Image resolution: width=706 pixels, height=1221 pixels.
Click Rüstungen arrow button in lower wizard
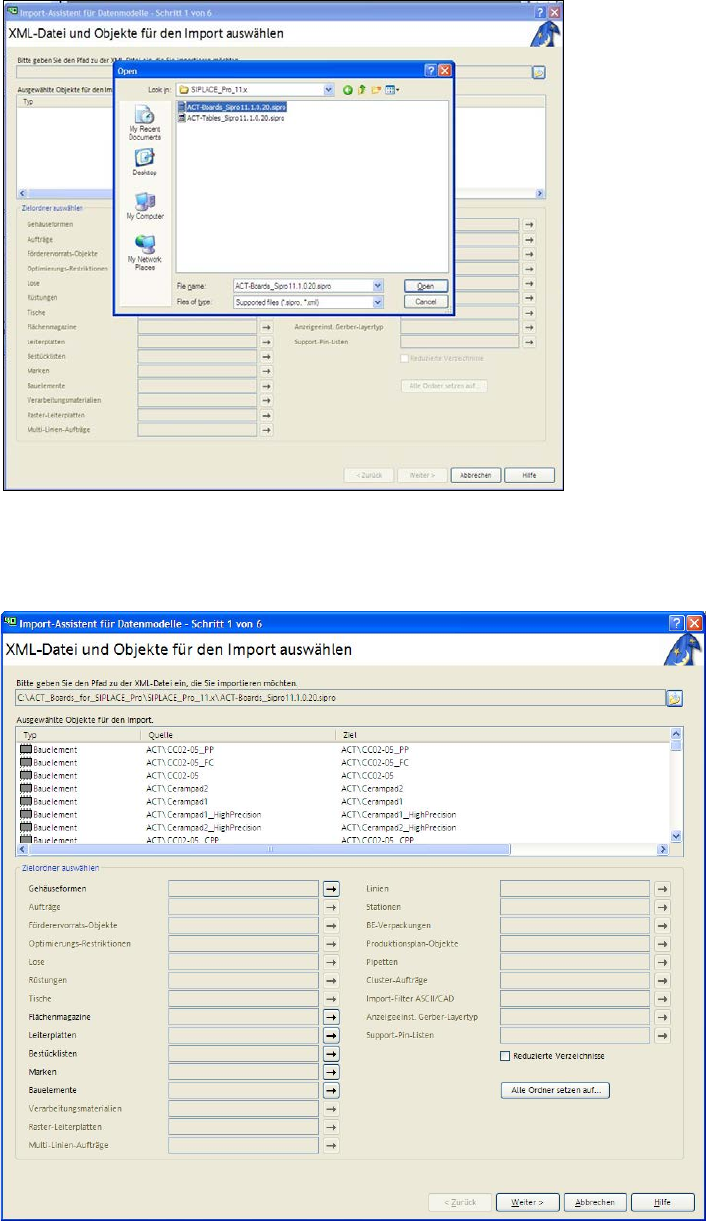(x=331, y=980)
